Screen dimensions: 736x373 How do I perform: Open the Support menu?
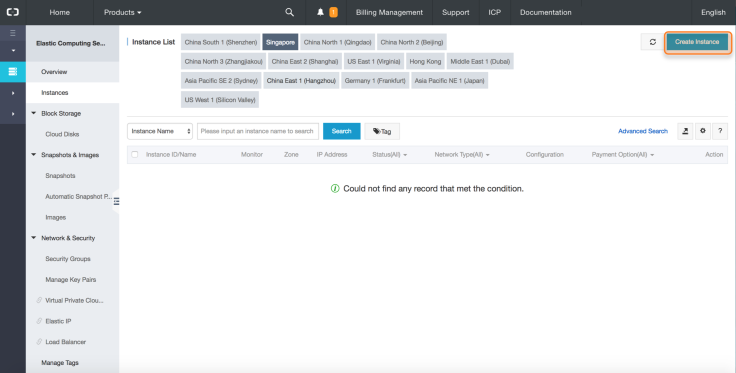click(x=455, y=12)
